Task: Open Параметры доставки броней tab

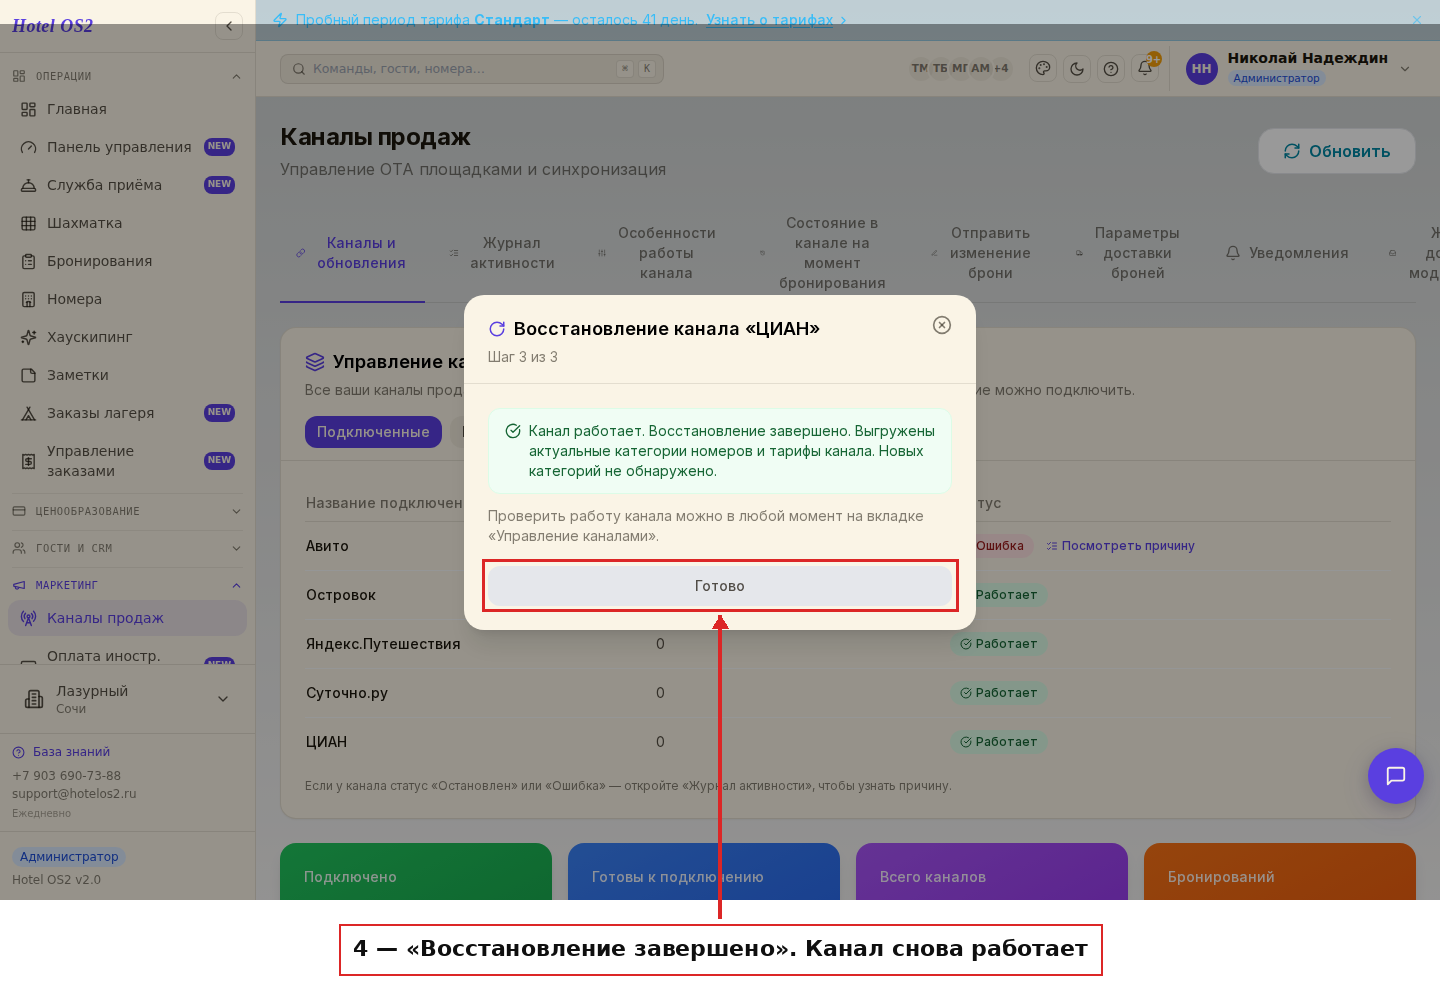Action: [1128, 253]
